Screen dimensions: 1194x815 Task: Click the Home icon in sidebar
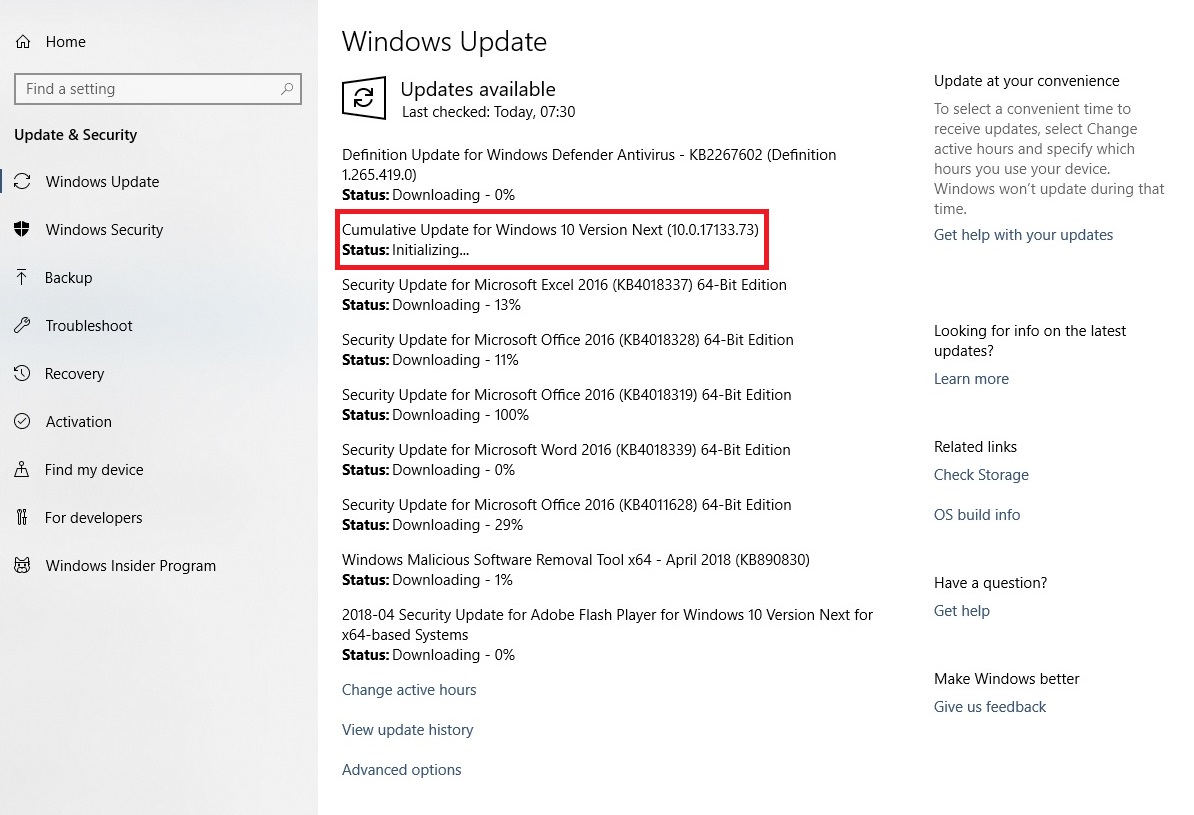pyautogui.click(x=23, y=42)
